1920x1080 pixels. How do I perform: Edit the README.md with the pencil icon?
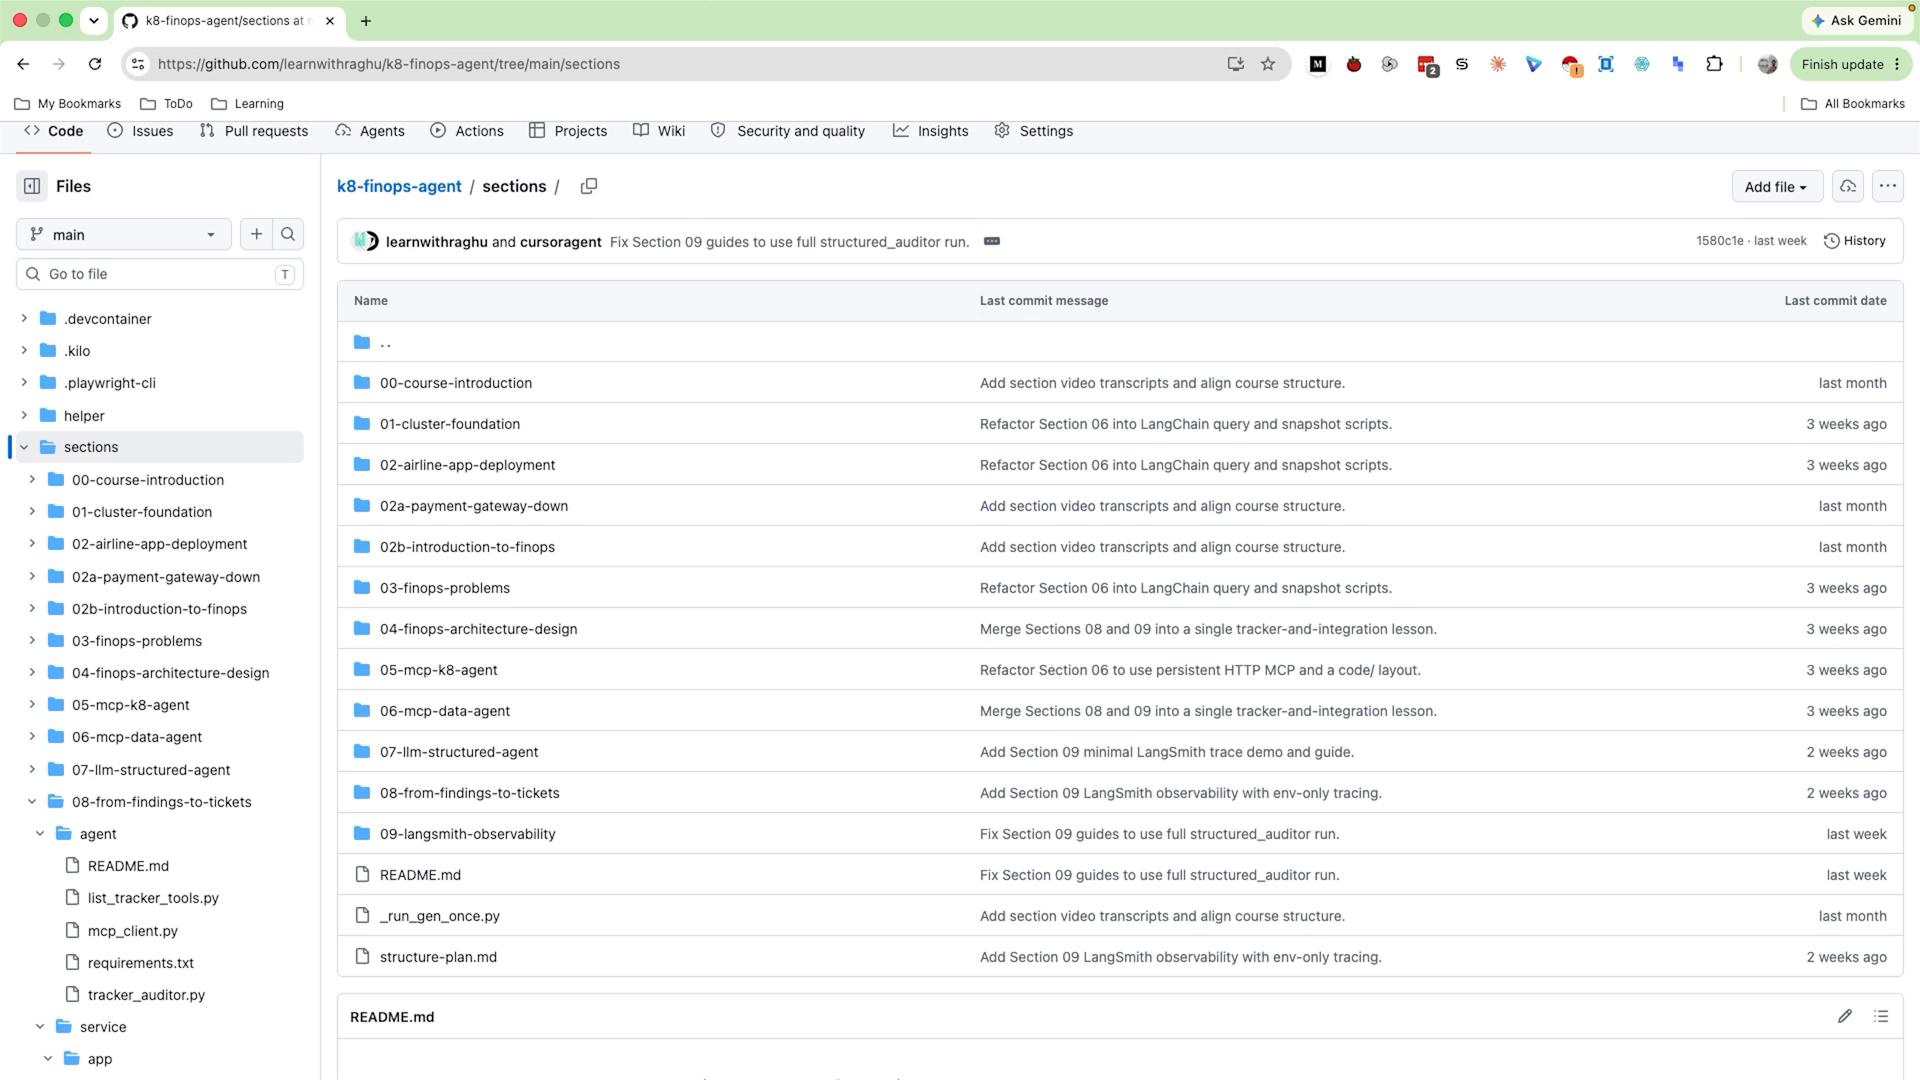[x=1845, y=1016]
